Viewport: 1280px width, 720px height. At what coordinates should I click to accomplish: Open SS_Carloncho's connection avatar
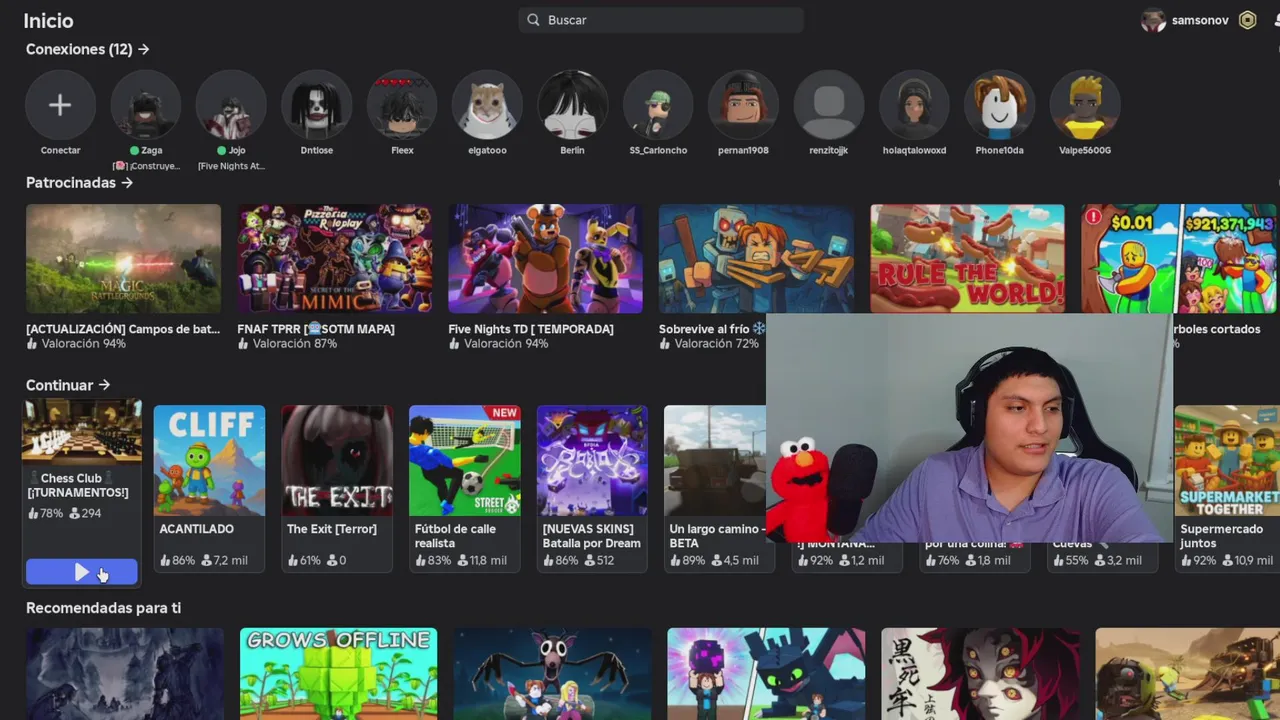[x=658, y=105]
